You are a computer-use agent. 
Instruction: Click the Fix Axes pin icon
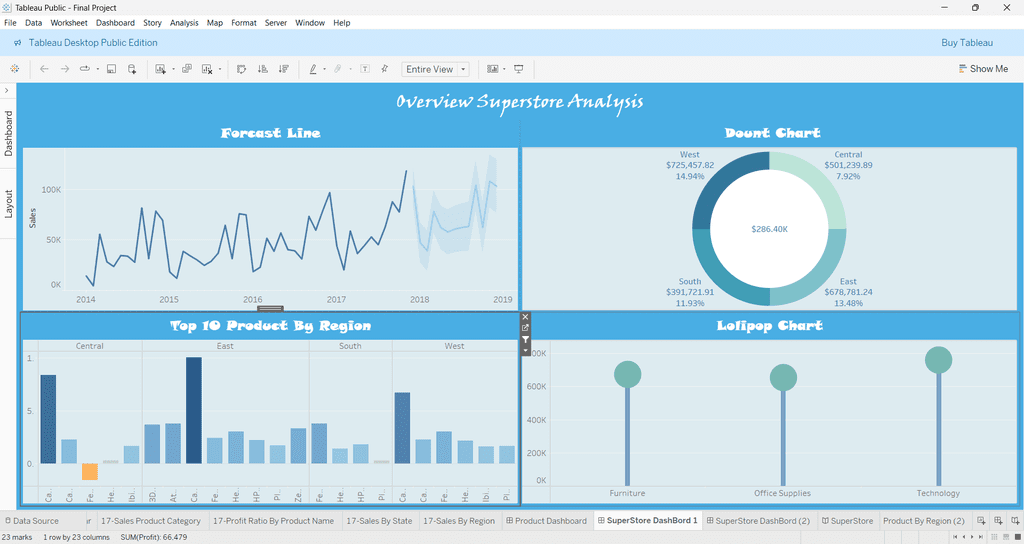[385, 69]
